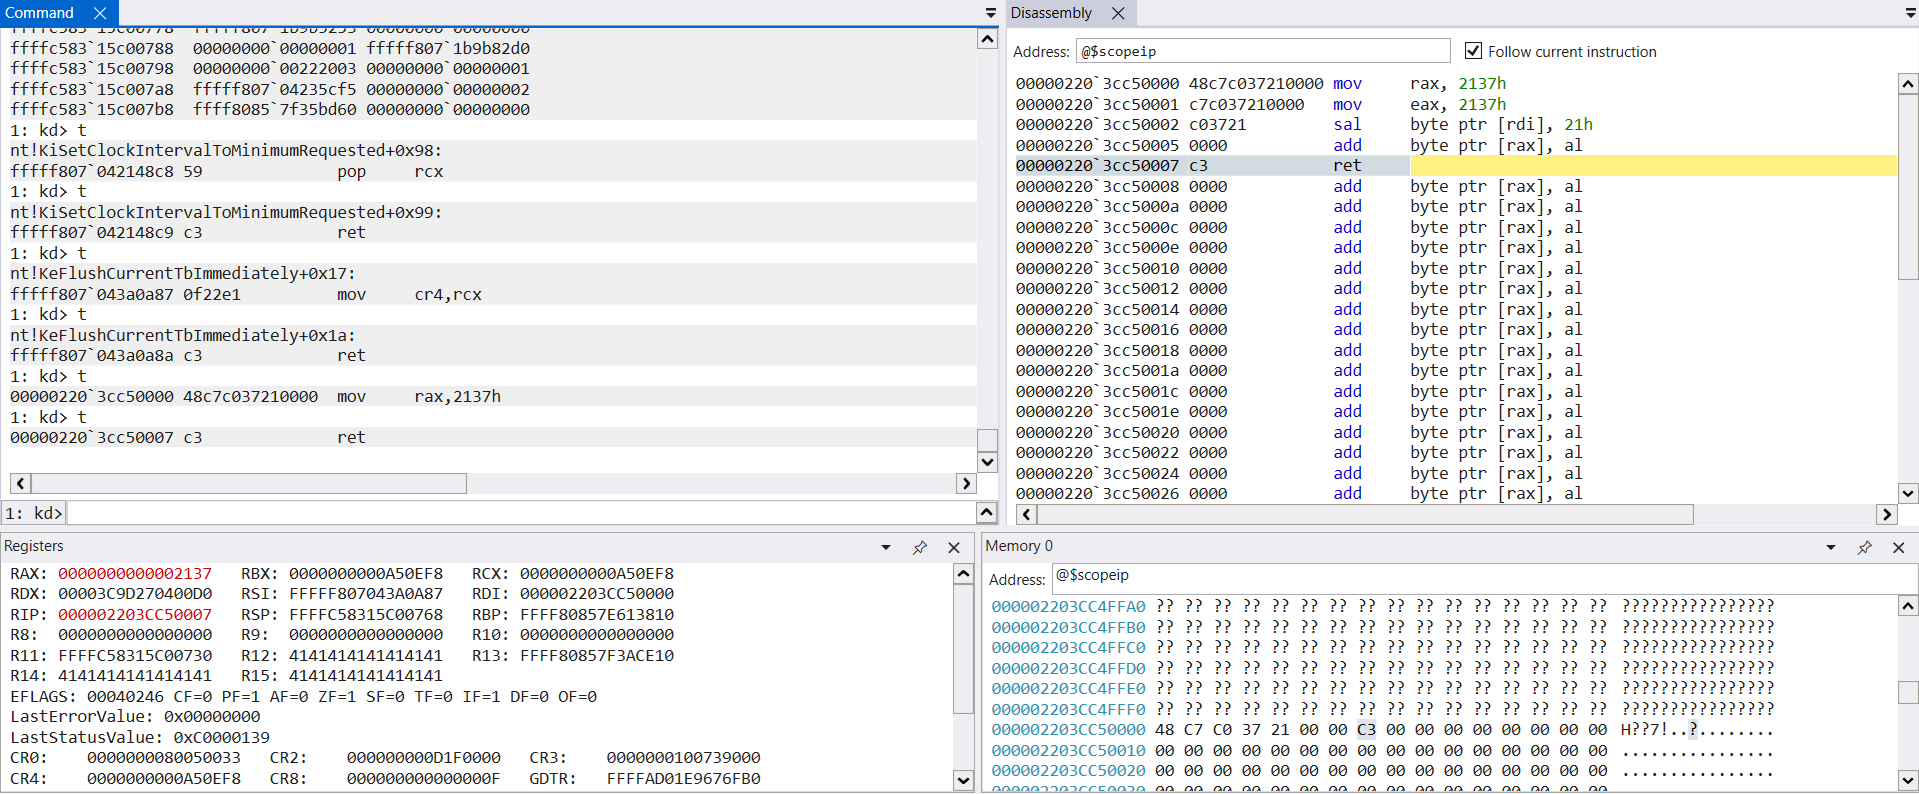Viewport: 1919px width, 794px height.
Task: Open the Command pane tab list dropdown
Action: 990,13
